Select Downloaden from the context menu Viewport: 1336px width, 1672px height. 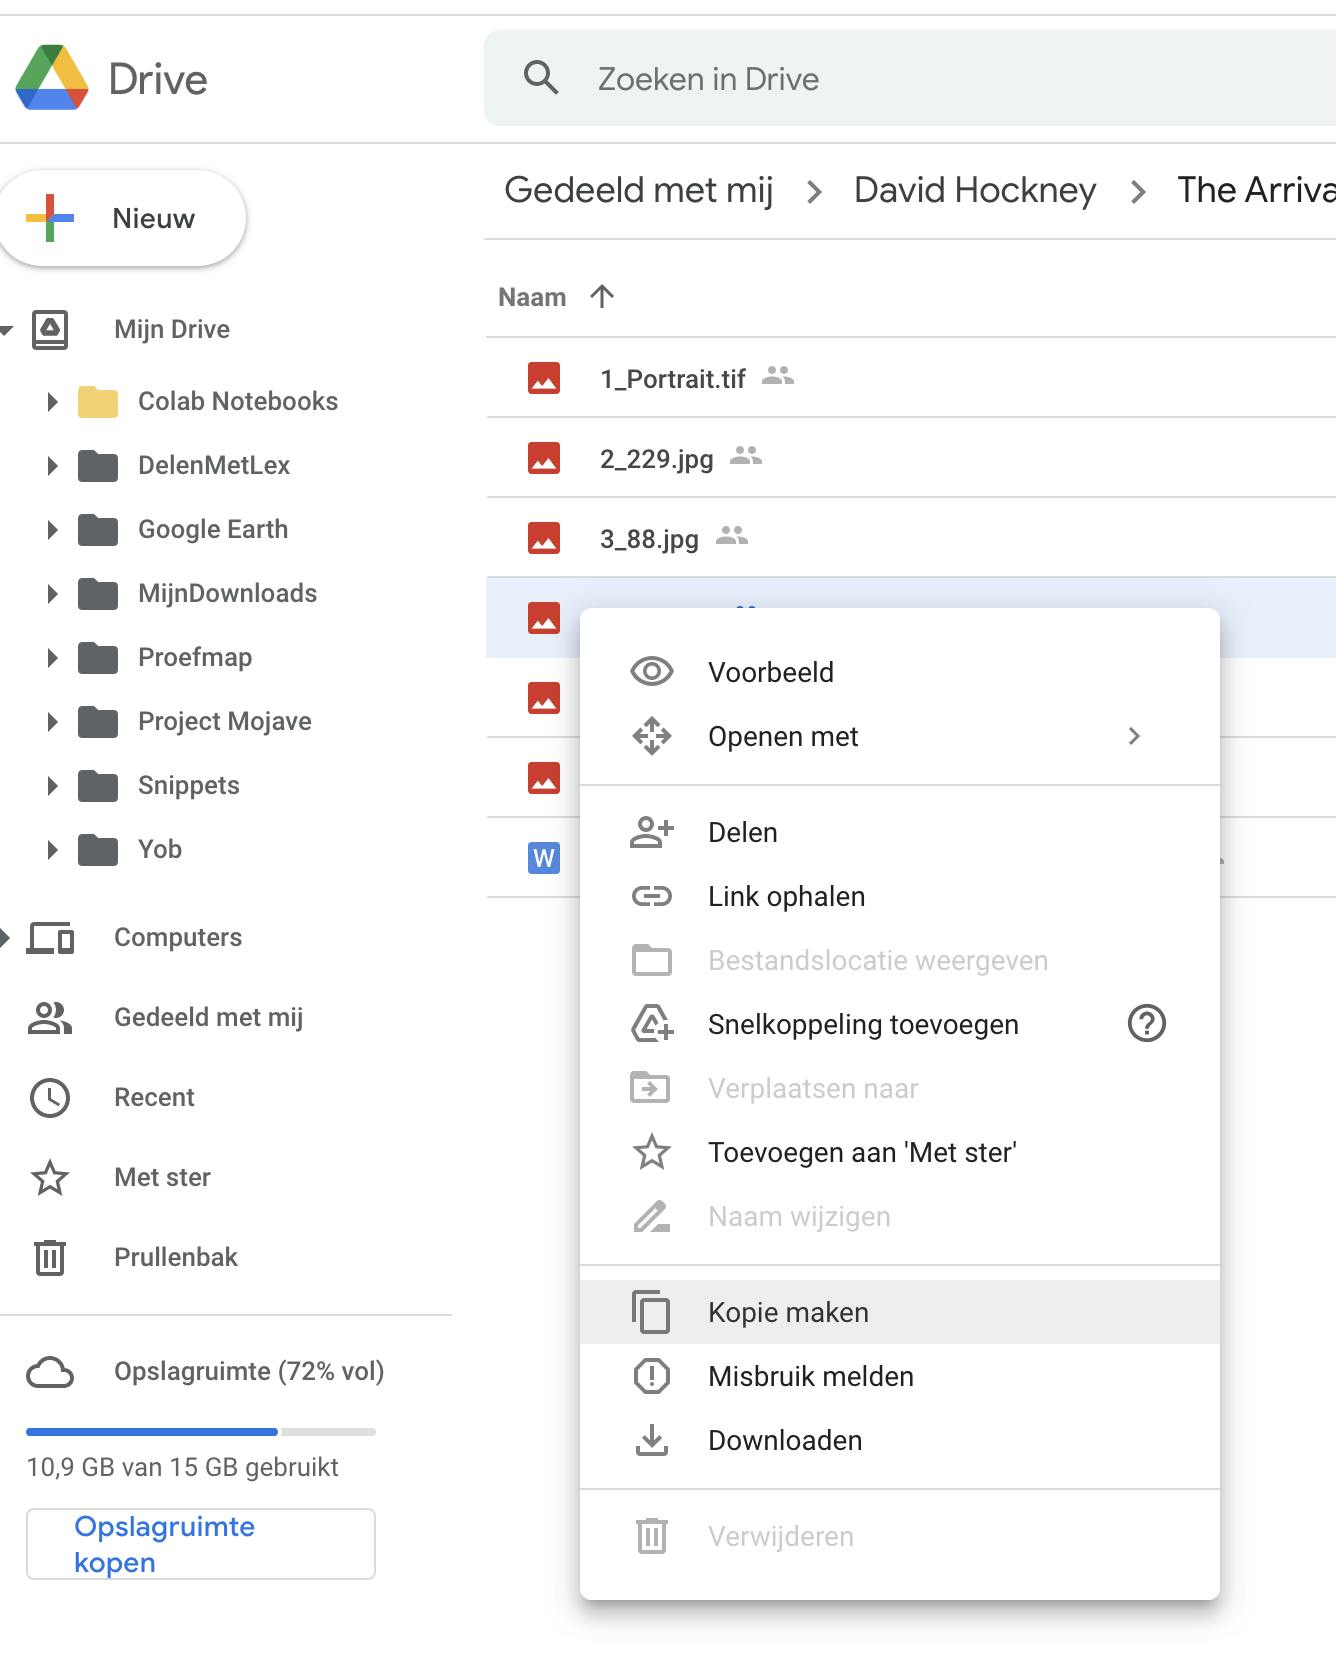pos(900,1440)
